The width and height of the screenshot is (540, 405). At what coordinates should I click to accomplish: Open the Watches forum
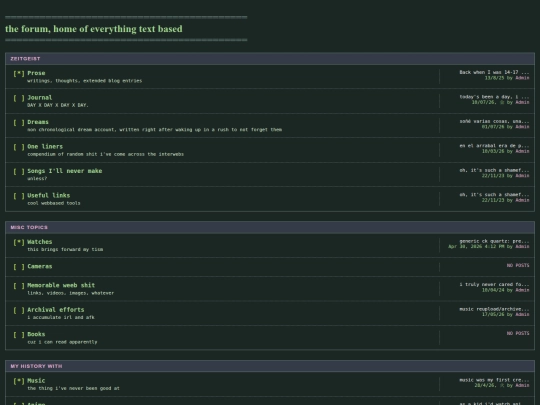(40, 242)
